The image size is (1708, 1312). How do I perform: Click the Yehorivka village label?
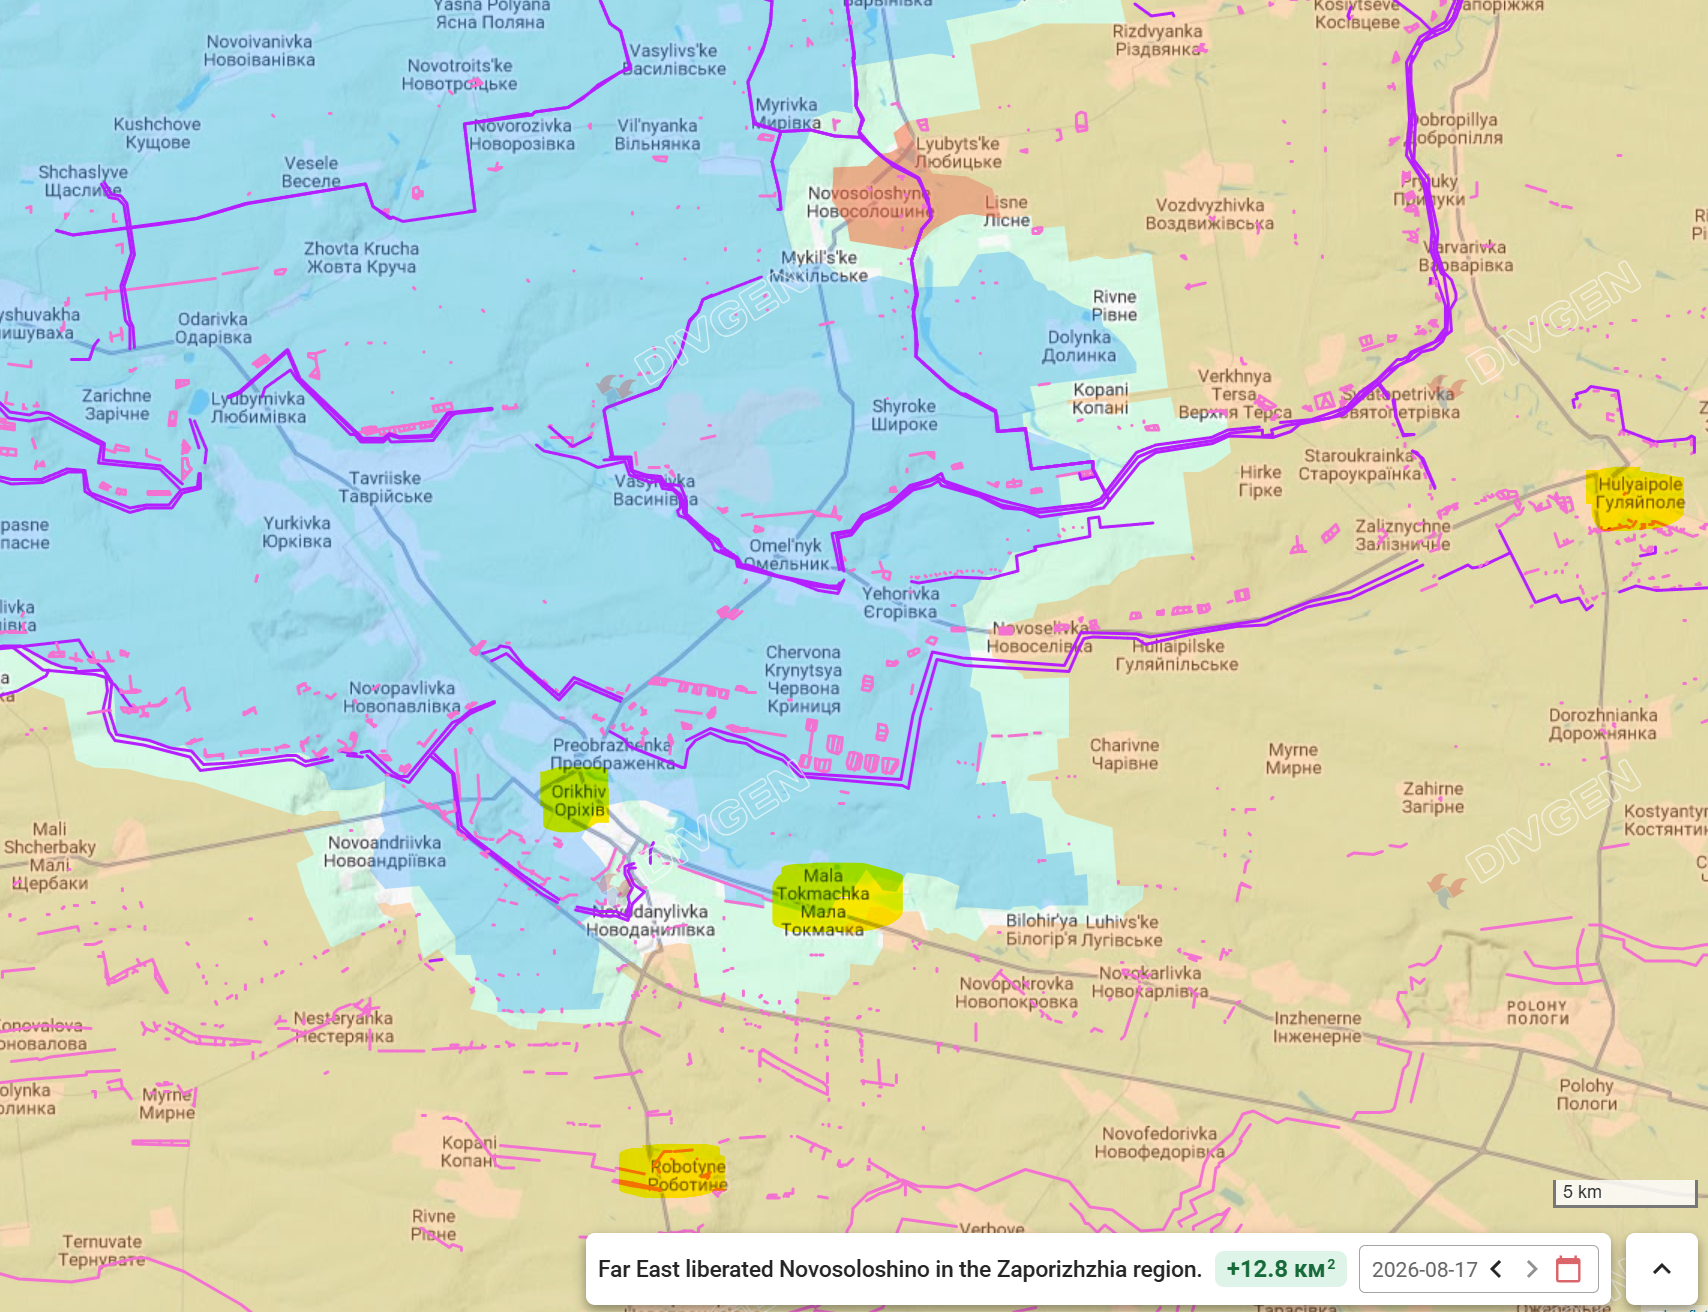(x=901, y=603)
